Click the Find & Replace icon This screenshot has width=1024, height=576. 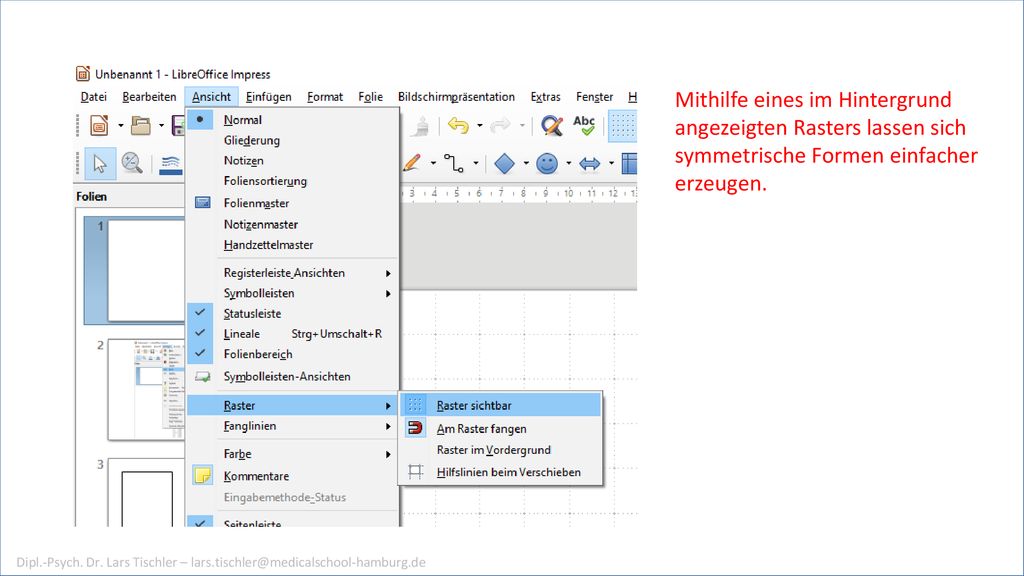pyautogui.click(x=551, y=125)
